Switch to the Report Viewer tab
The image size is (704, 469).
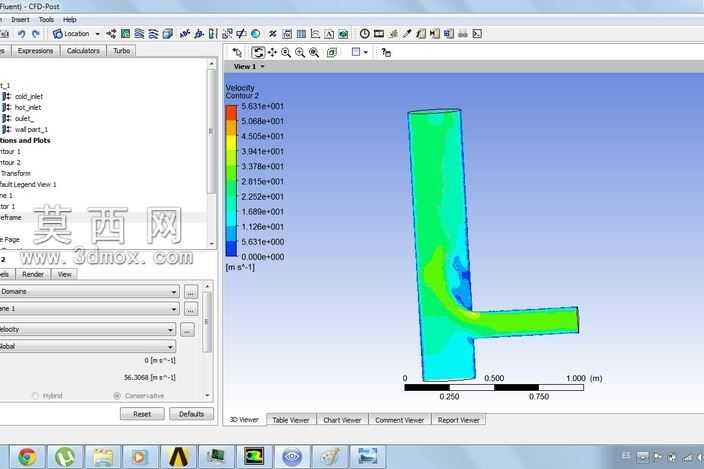pos(458,420)
